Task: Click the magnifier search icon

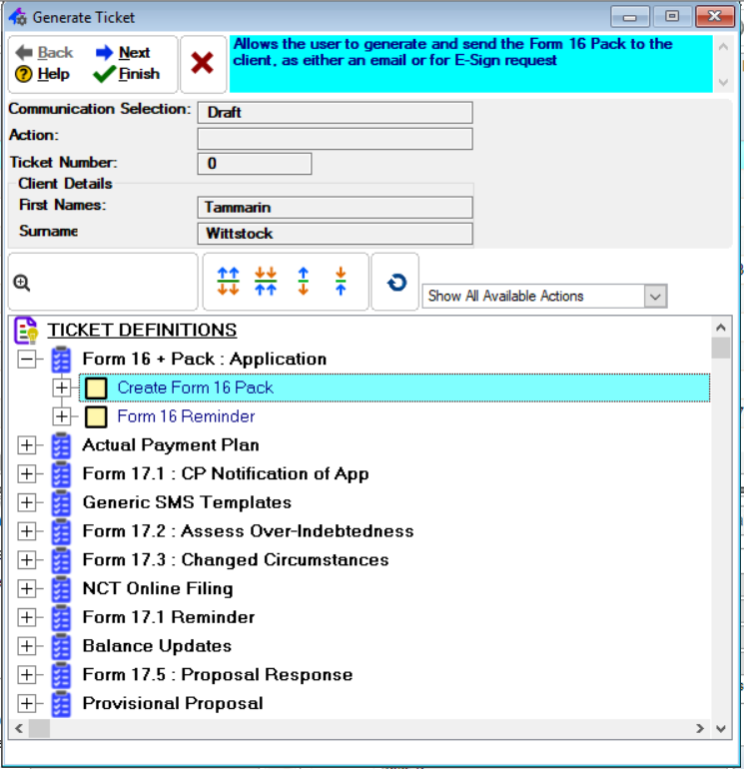Action: tap(21, 283)
